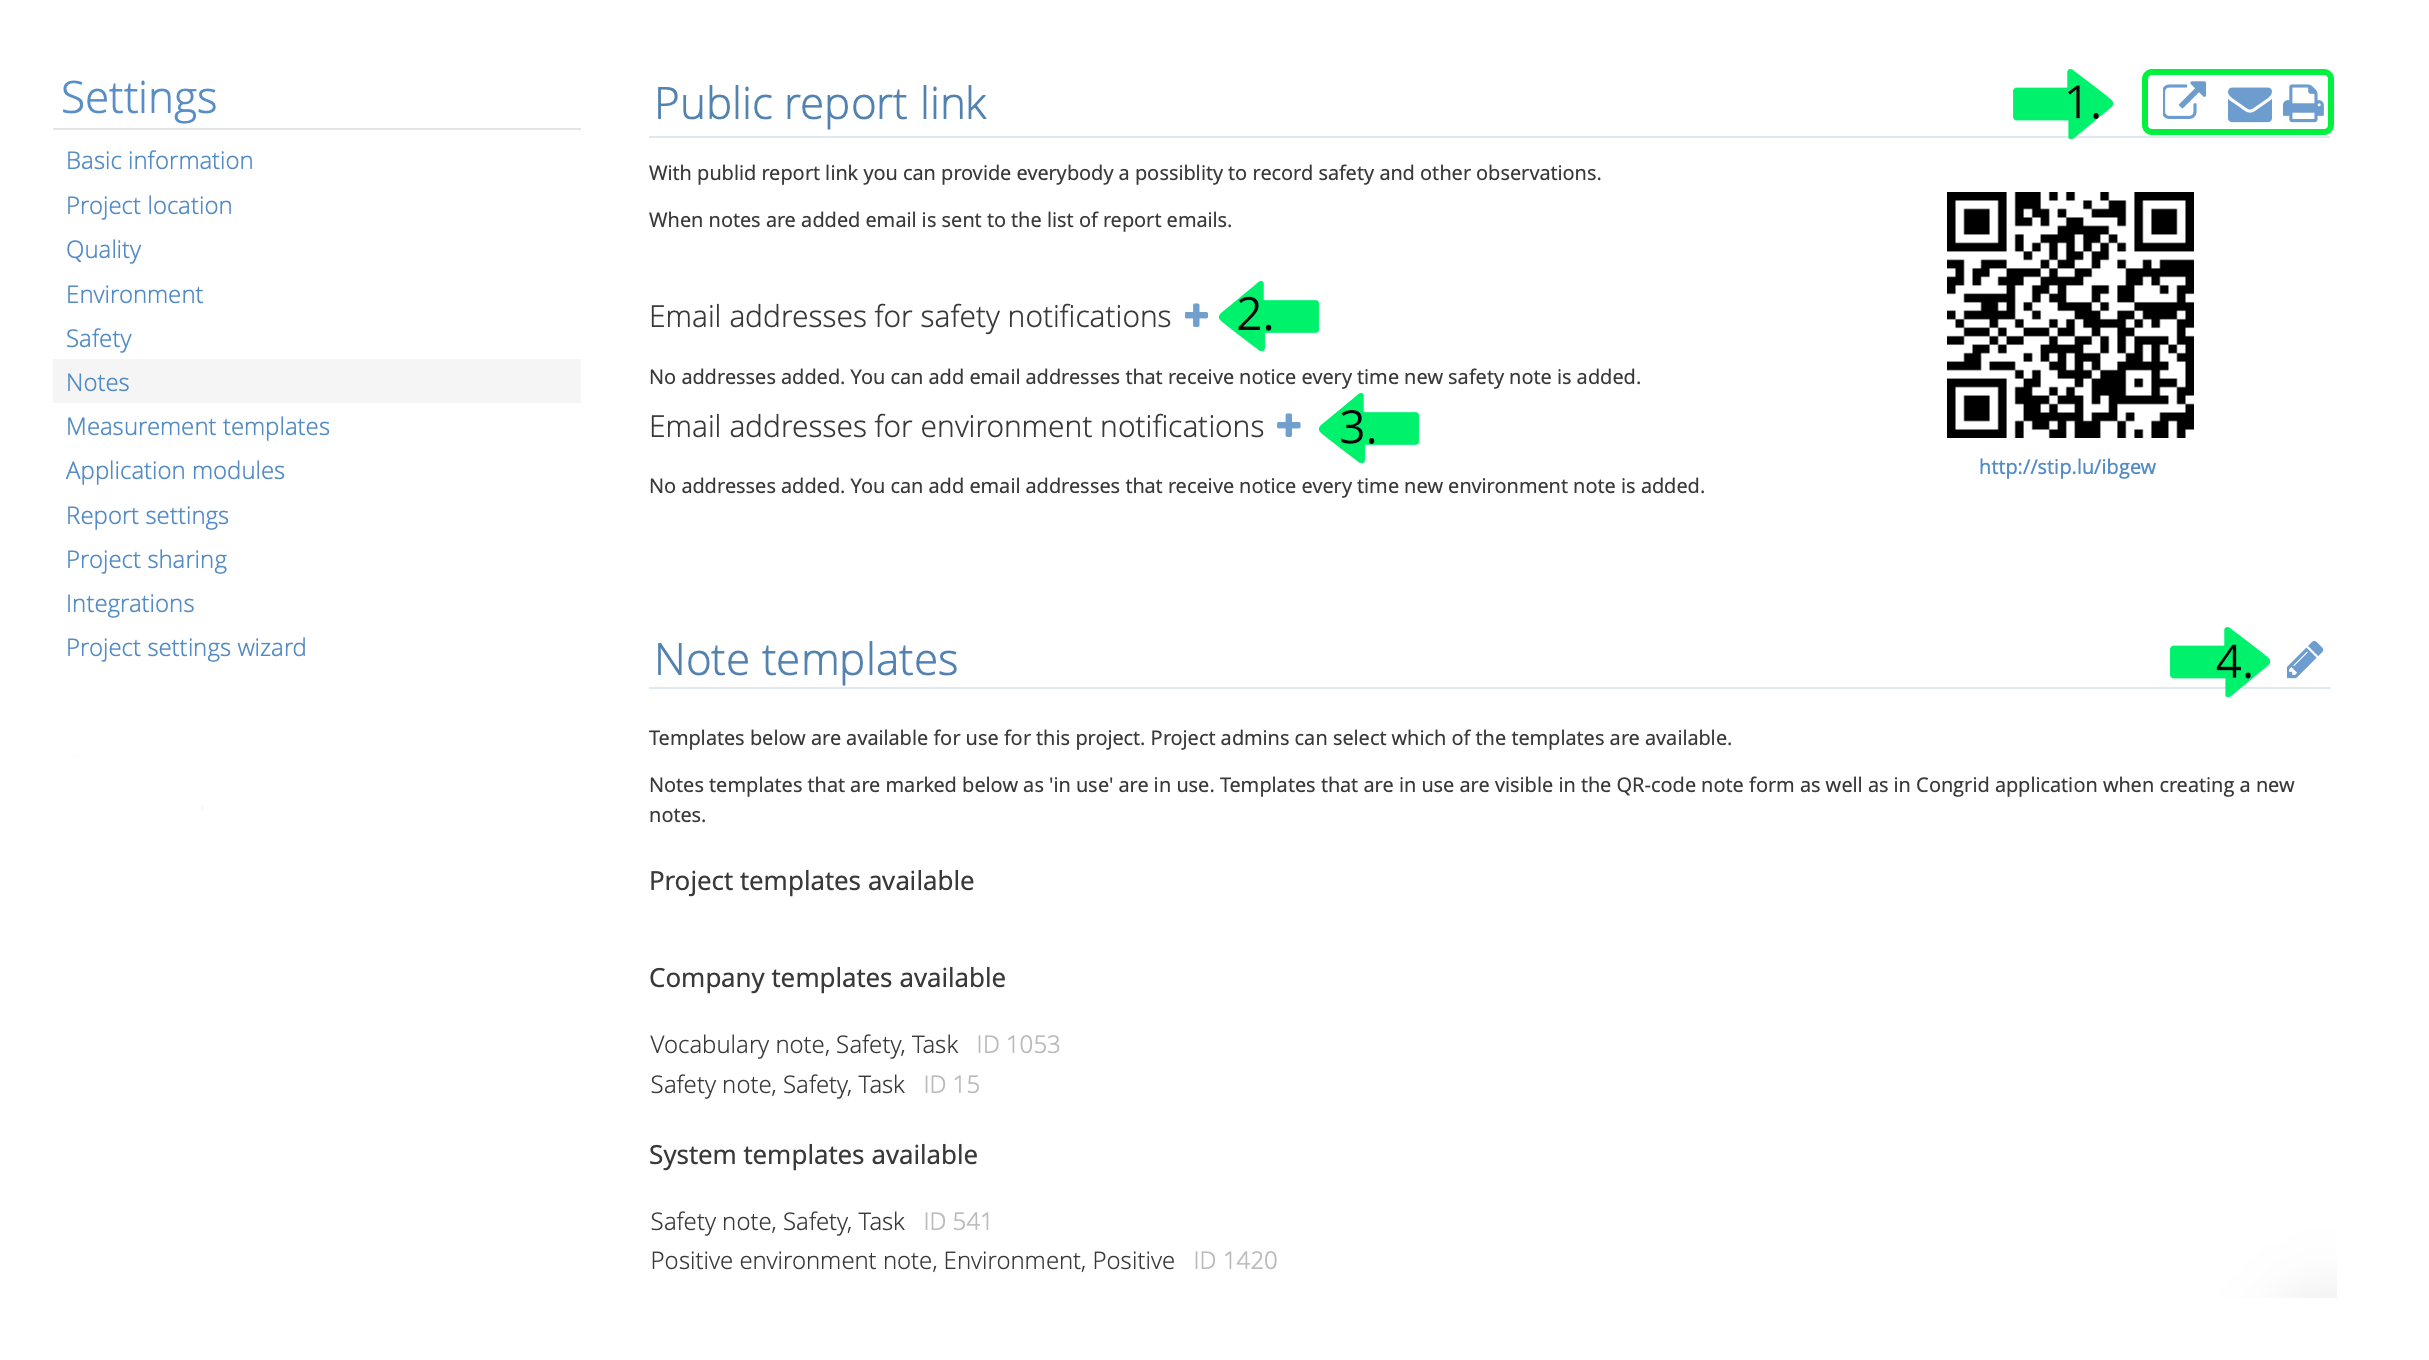Select the Quality settings item
This screenshot has width=2429, height=1360.
click(x=103, y=249)
